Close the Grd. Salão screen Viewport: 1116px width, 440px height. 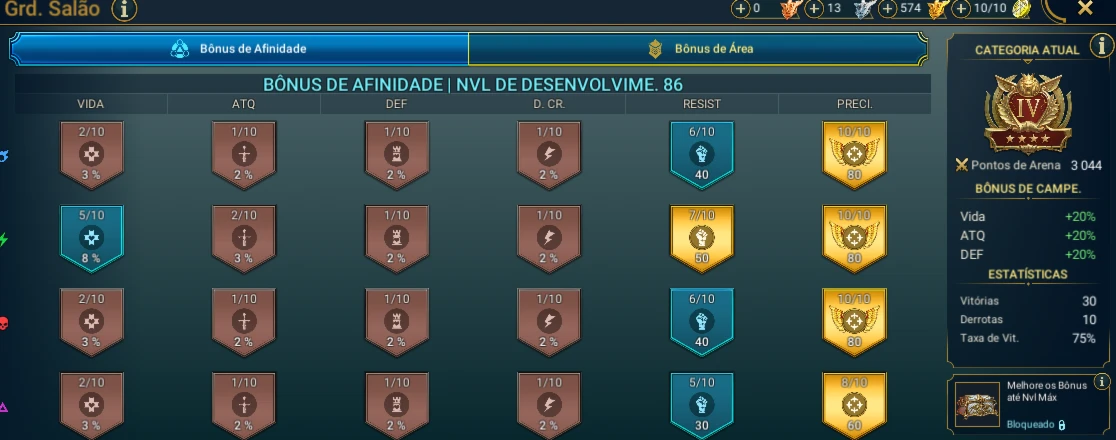1085,9
